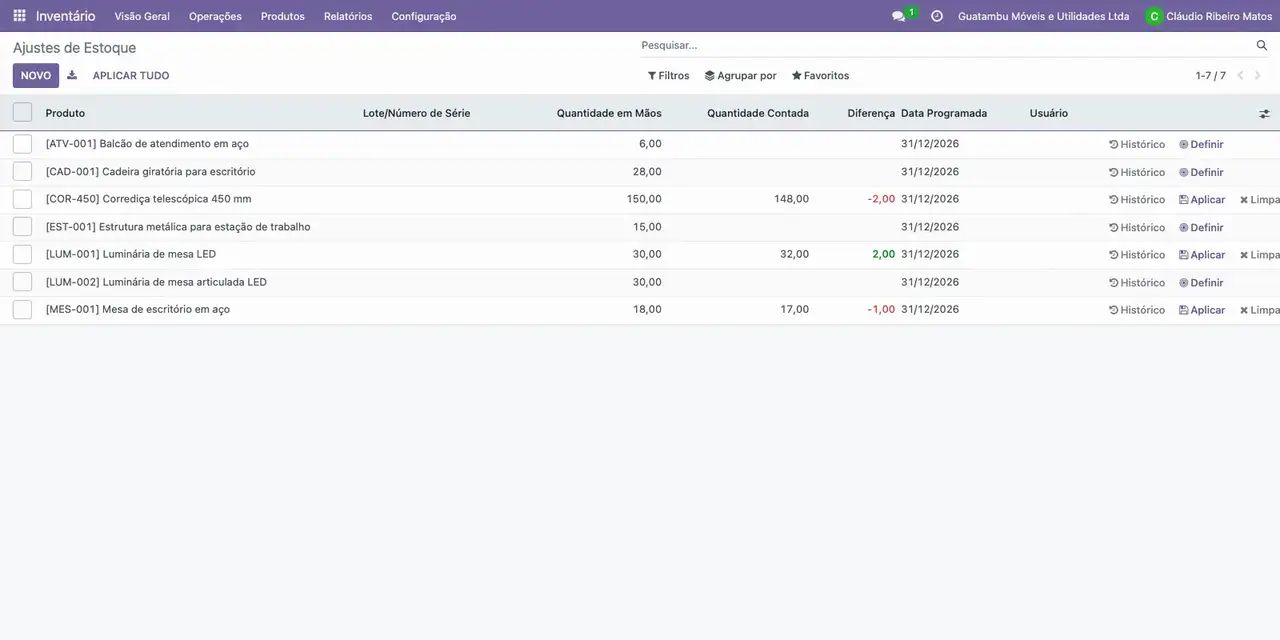Screen dimensions: 1280x640
Task: Click the NOVO button
Action: [36, 75]
